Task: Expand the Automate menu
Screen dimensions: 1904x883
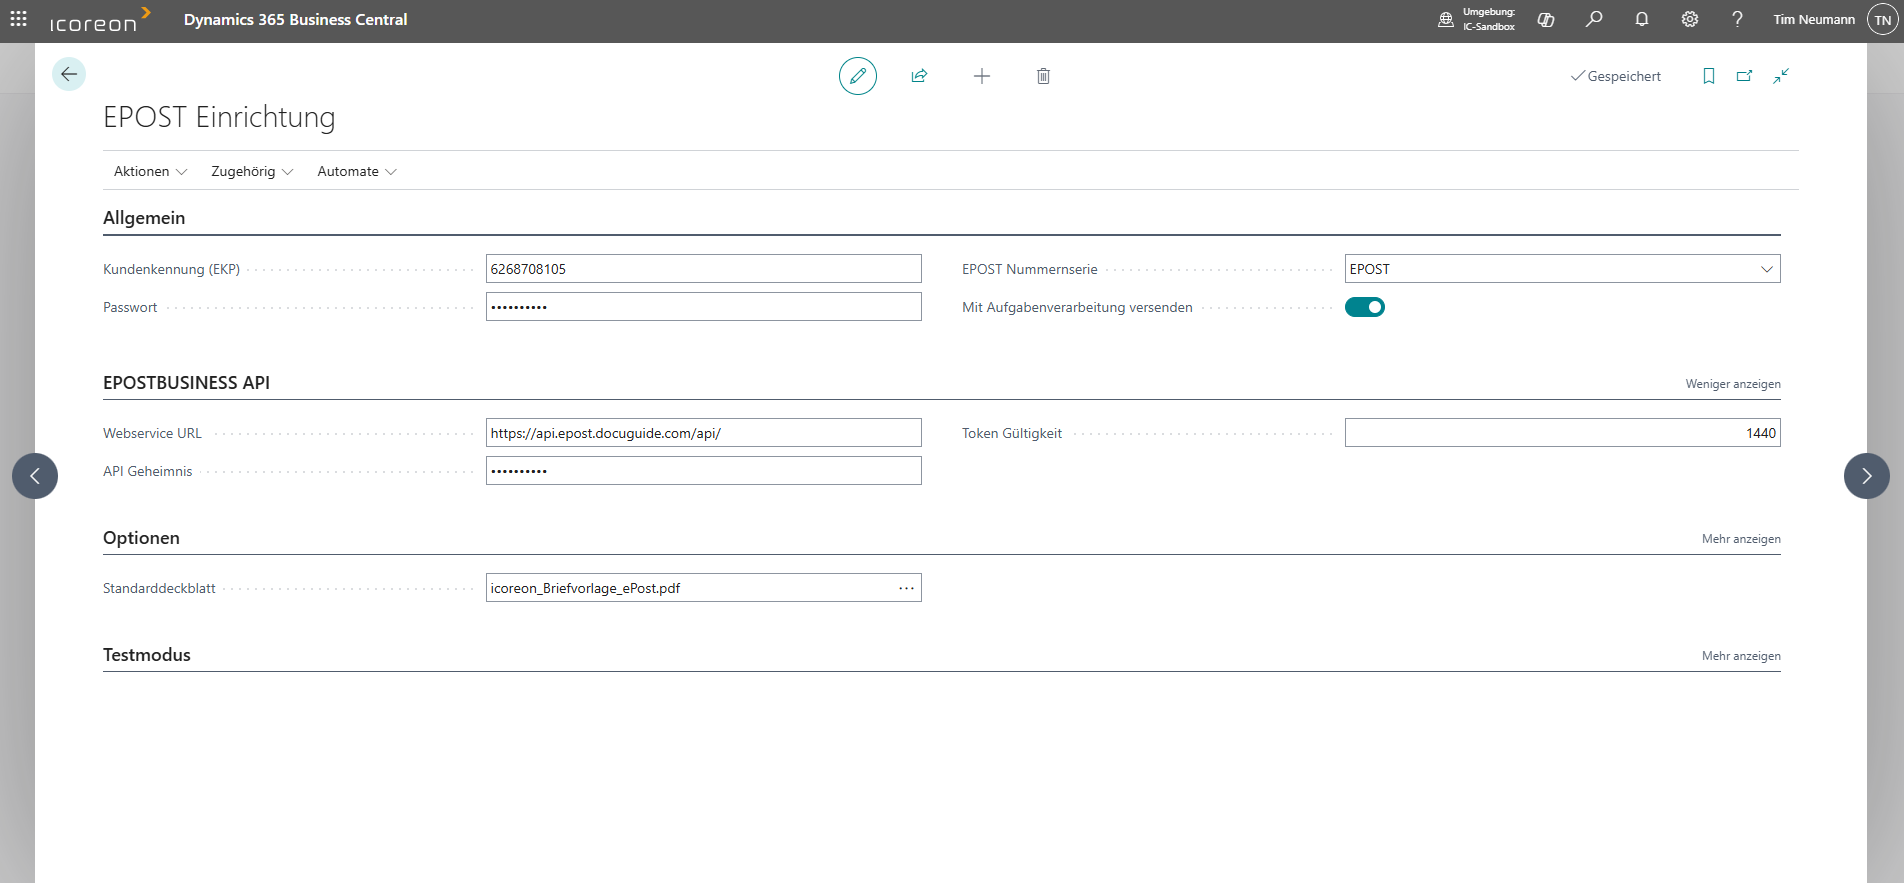Action: tap(357, 171)
